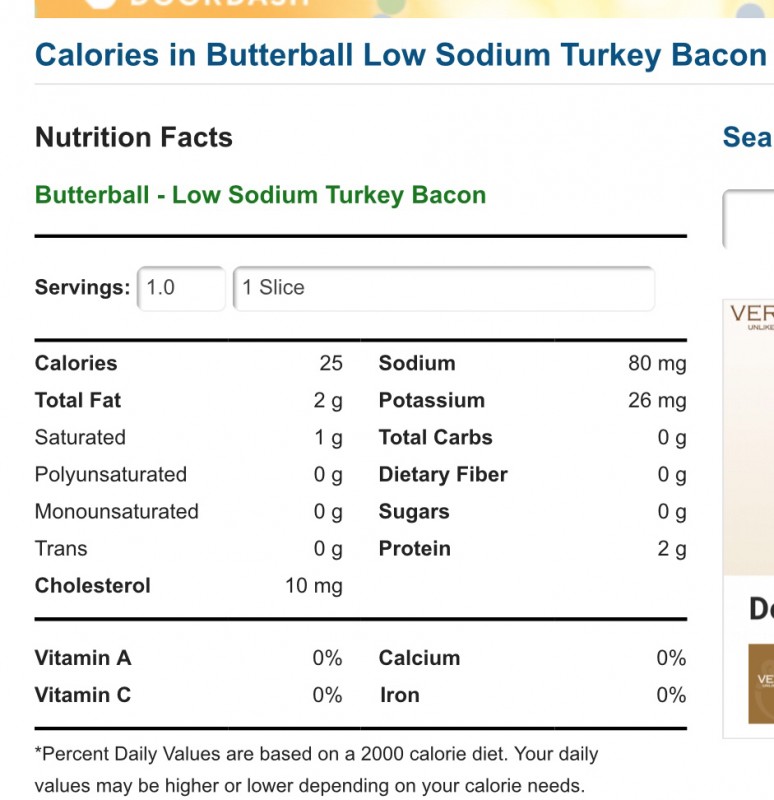The height and width of the screenshot is (800, 774).
Task: Open the 1 Slice serving size dropdown
Action: 443,288
